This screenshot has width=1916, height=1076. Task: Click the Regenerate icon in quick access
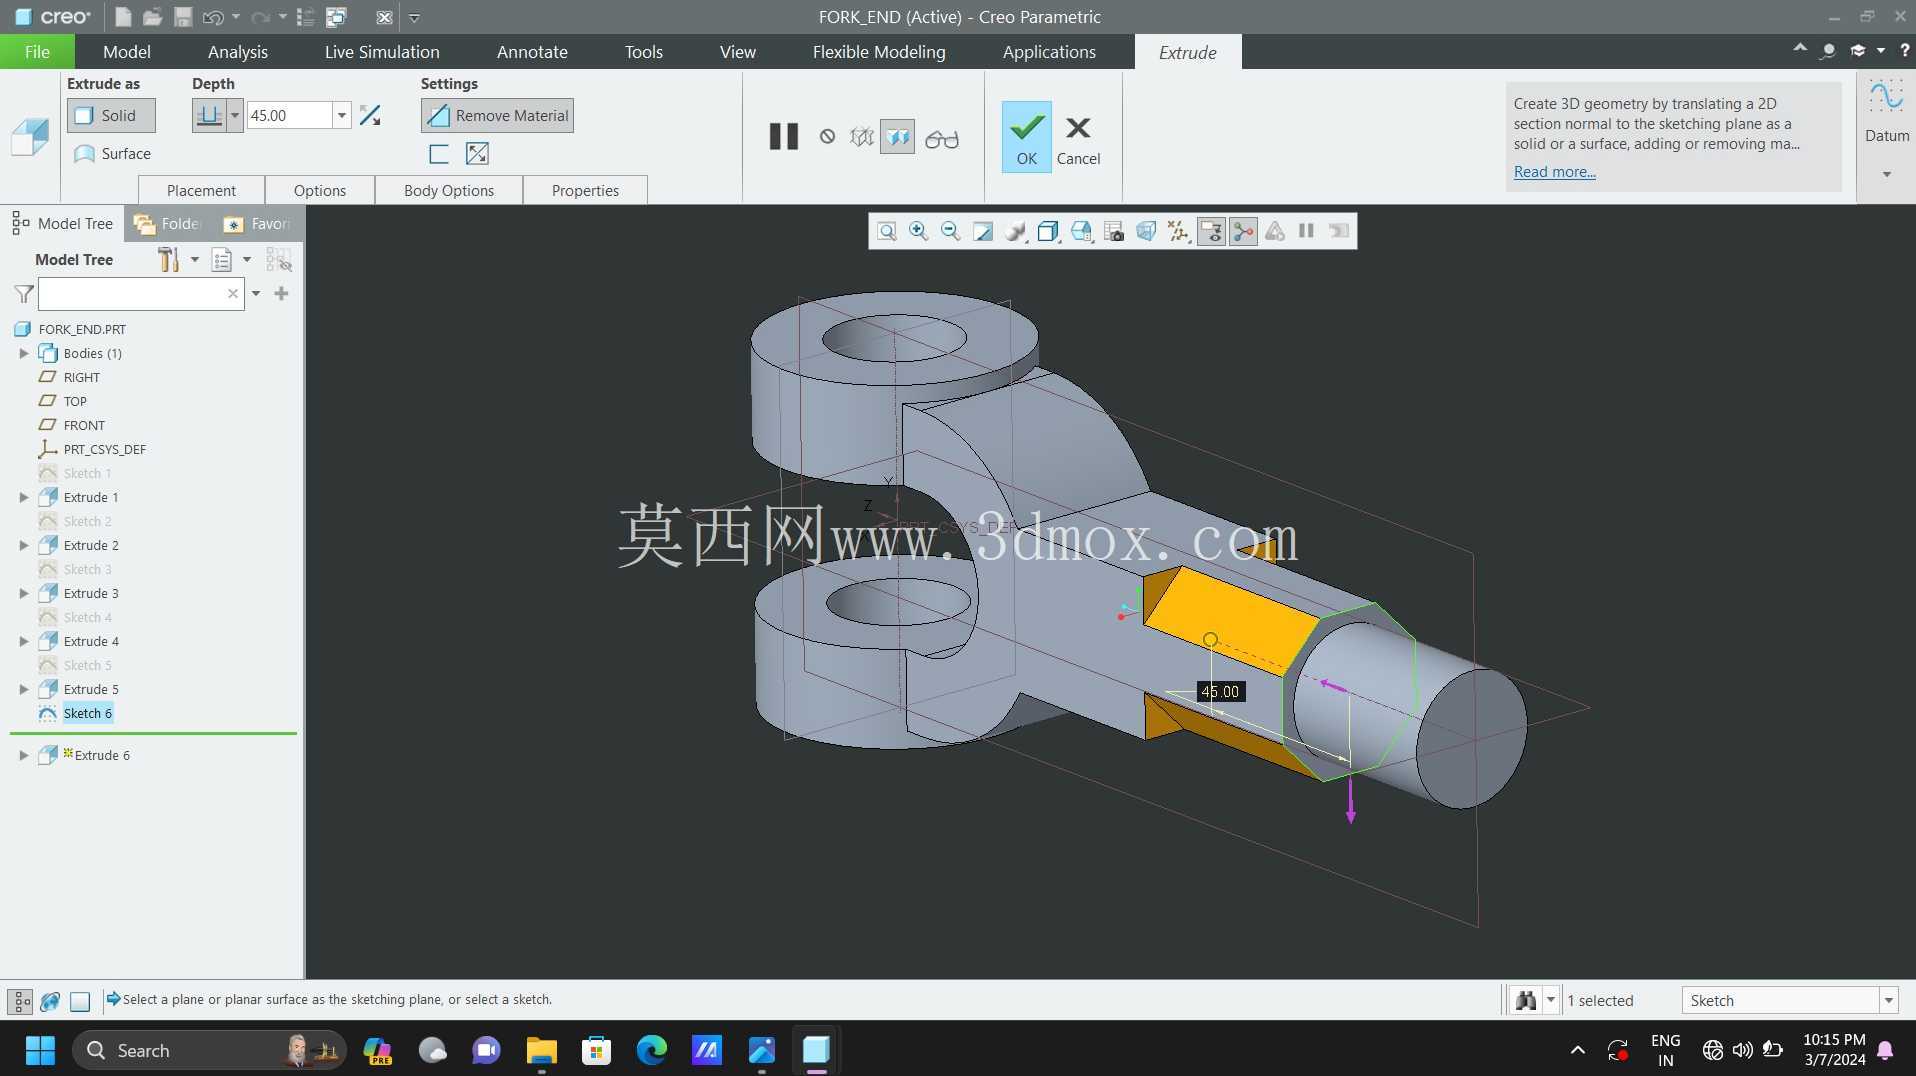pos(305,17)
